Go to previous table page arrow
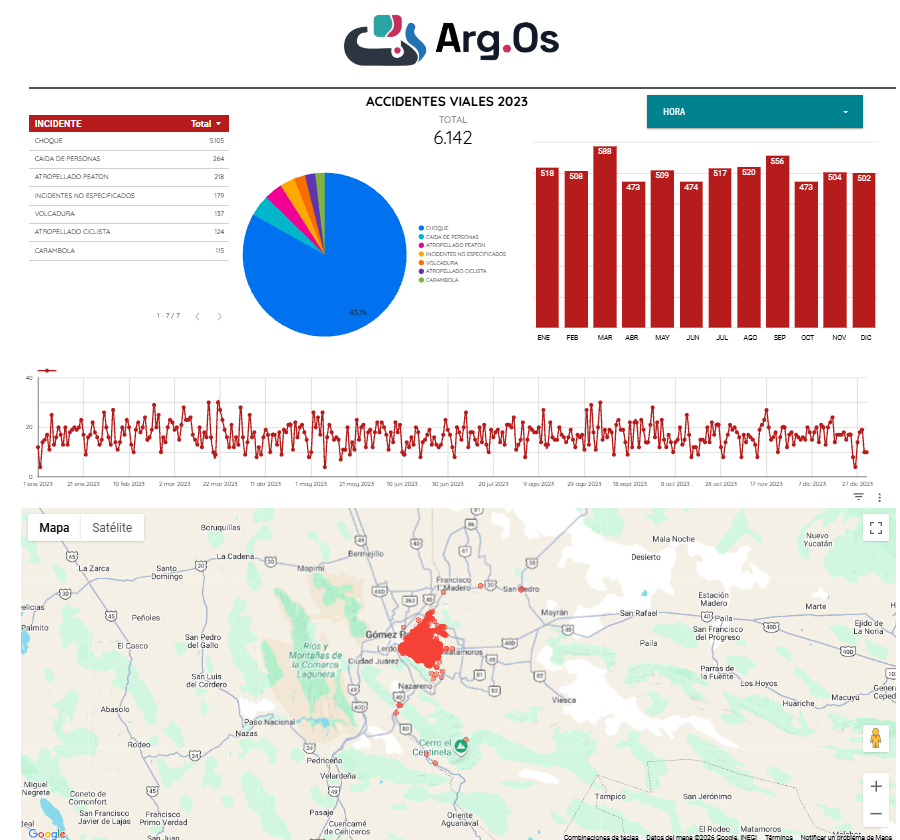Image resolution: width=900 pixels, height=840 pixels. 197,316
